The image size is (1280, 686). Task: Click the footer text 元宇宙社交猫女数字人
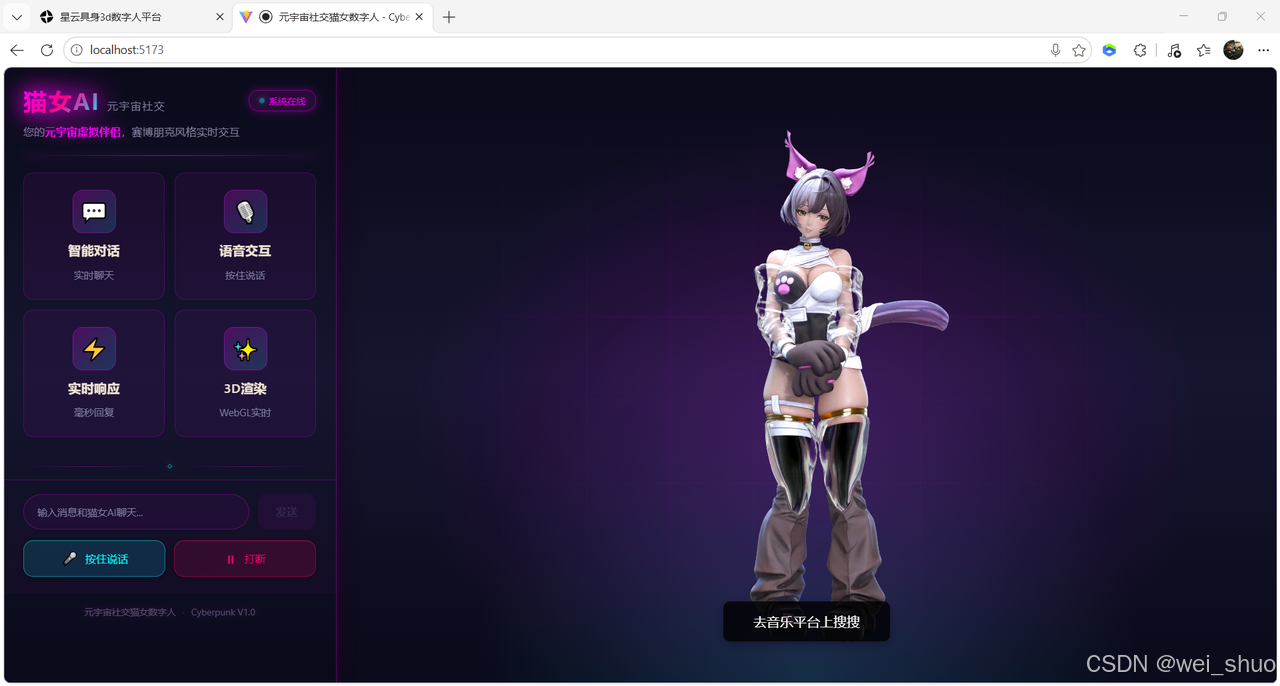[x=130, y=612]
